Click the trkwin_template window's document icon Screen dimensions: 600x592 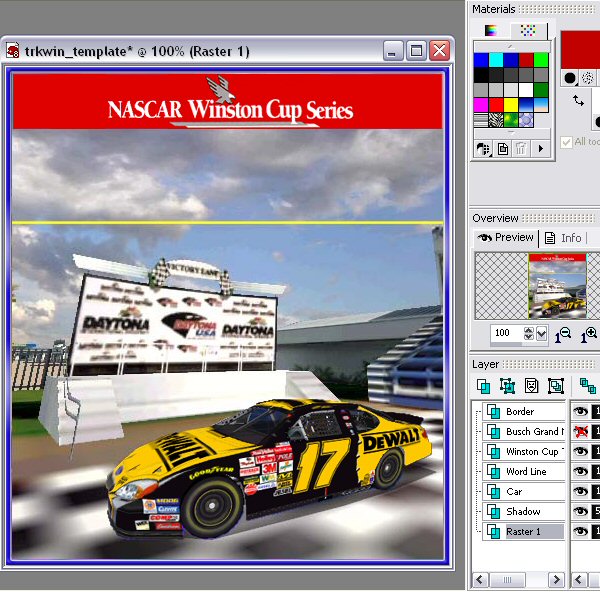pyautogui.click(x=12, y=51)
